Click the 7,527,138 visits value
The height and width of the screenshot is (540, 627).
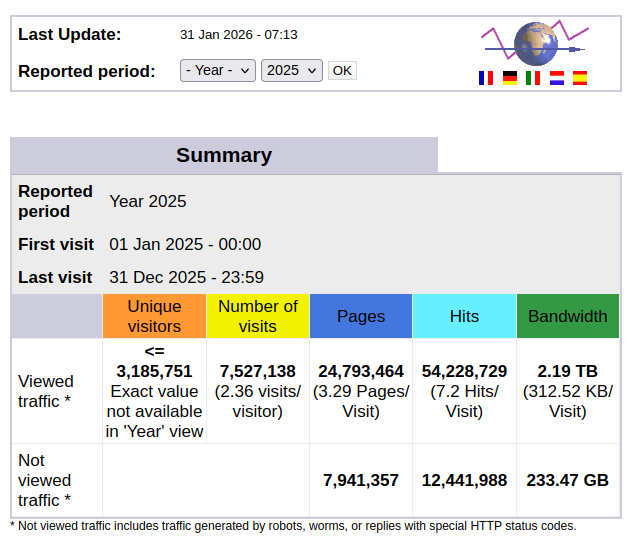257,371
